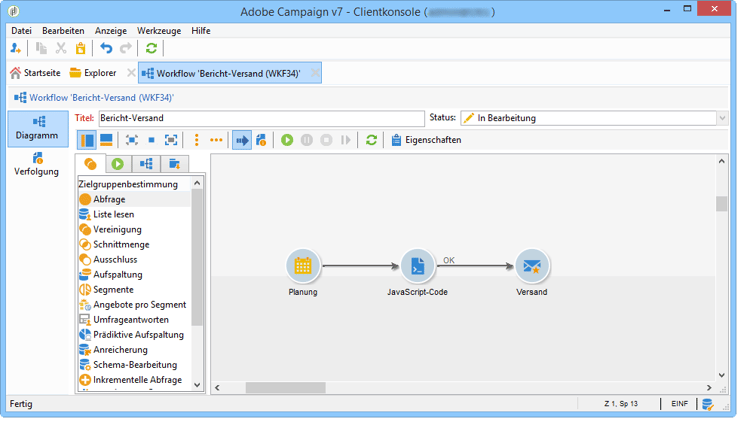This screenshot has height=428, width=750.
Task: Click the undo arrow icon
Action: click(x=106, y=49)
